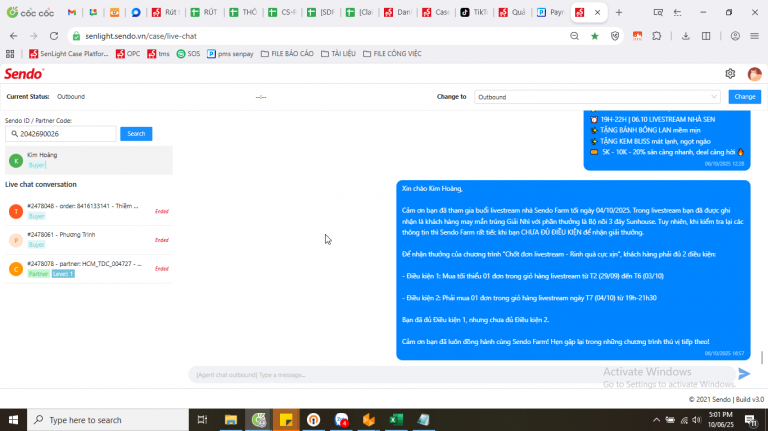Open the OPC bookmark
Image resolution: width=768 pixels, height=431 pixels.
(x=128, y=54)
